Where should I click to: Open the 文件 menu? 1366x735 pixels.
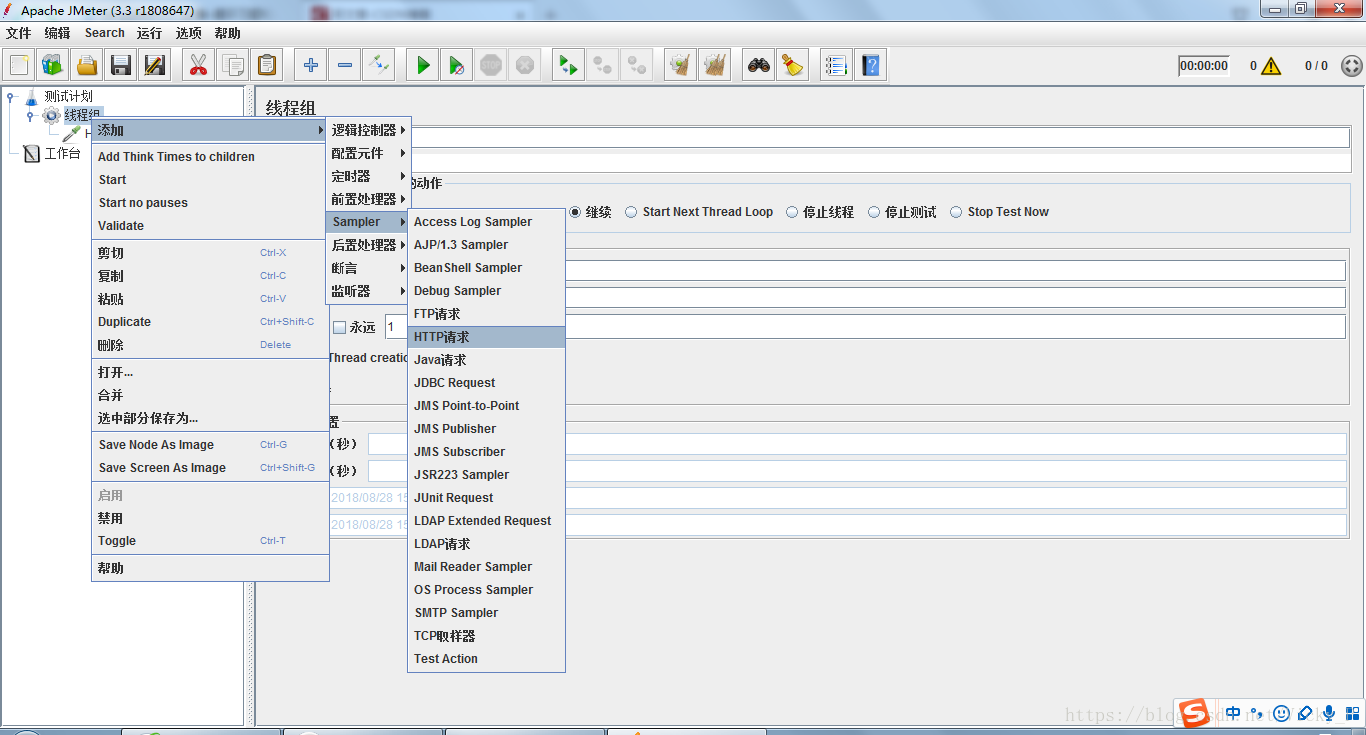18,33
